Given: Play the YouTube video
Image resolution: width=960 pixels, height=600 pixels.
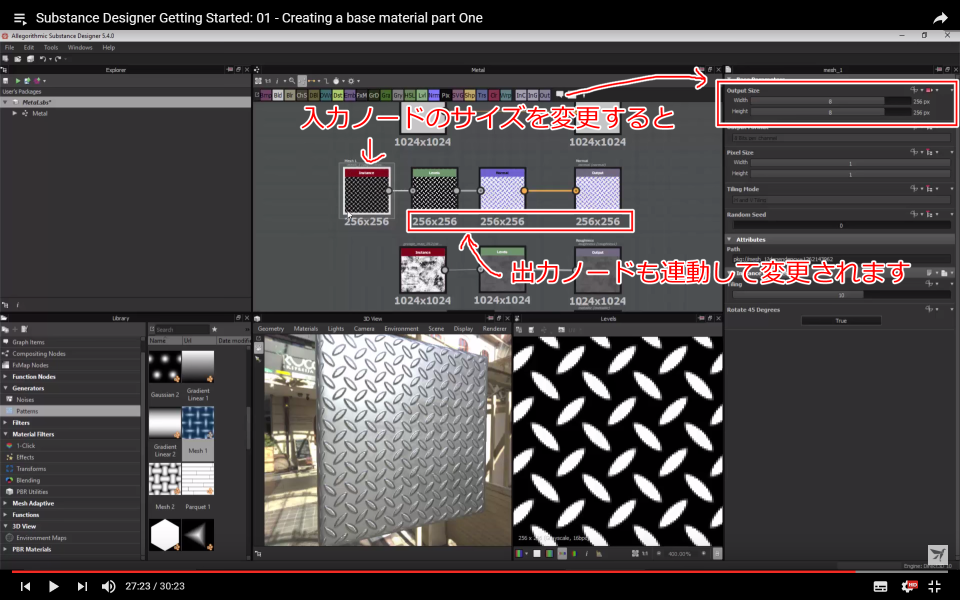Looking at the screenshot, I should coord(53,586).
